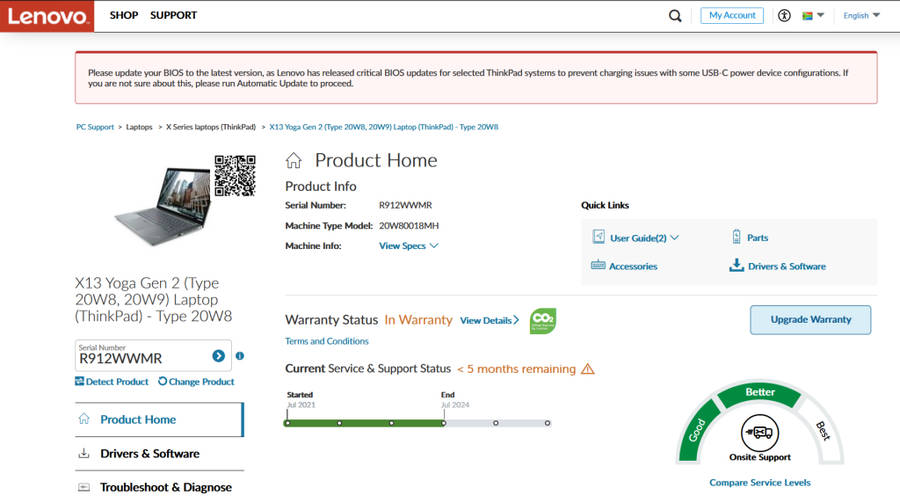Click the serial number info icon
The height and width of the screenshot is (504, 900).
(x=240, y=356)
